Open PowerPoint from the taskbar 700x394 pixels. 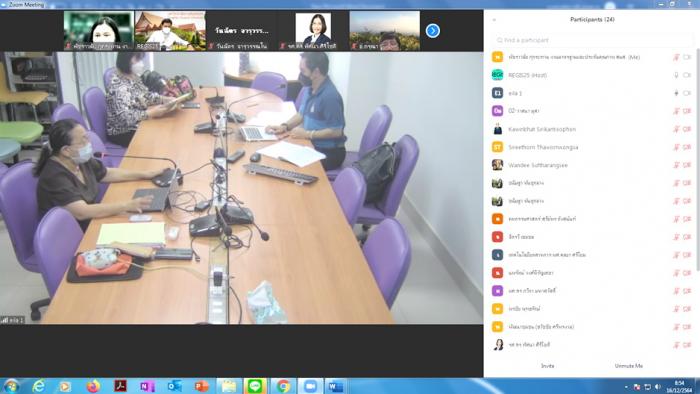pyautogui.click(x=201, y=386)
